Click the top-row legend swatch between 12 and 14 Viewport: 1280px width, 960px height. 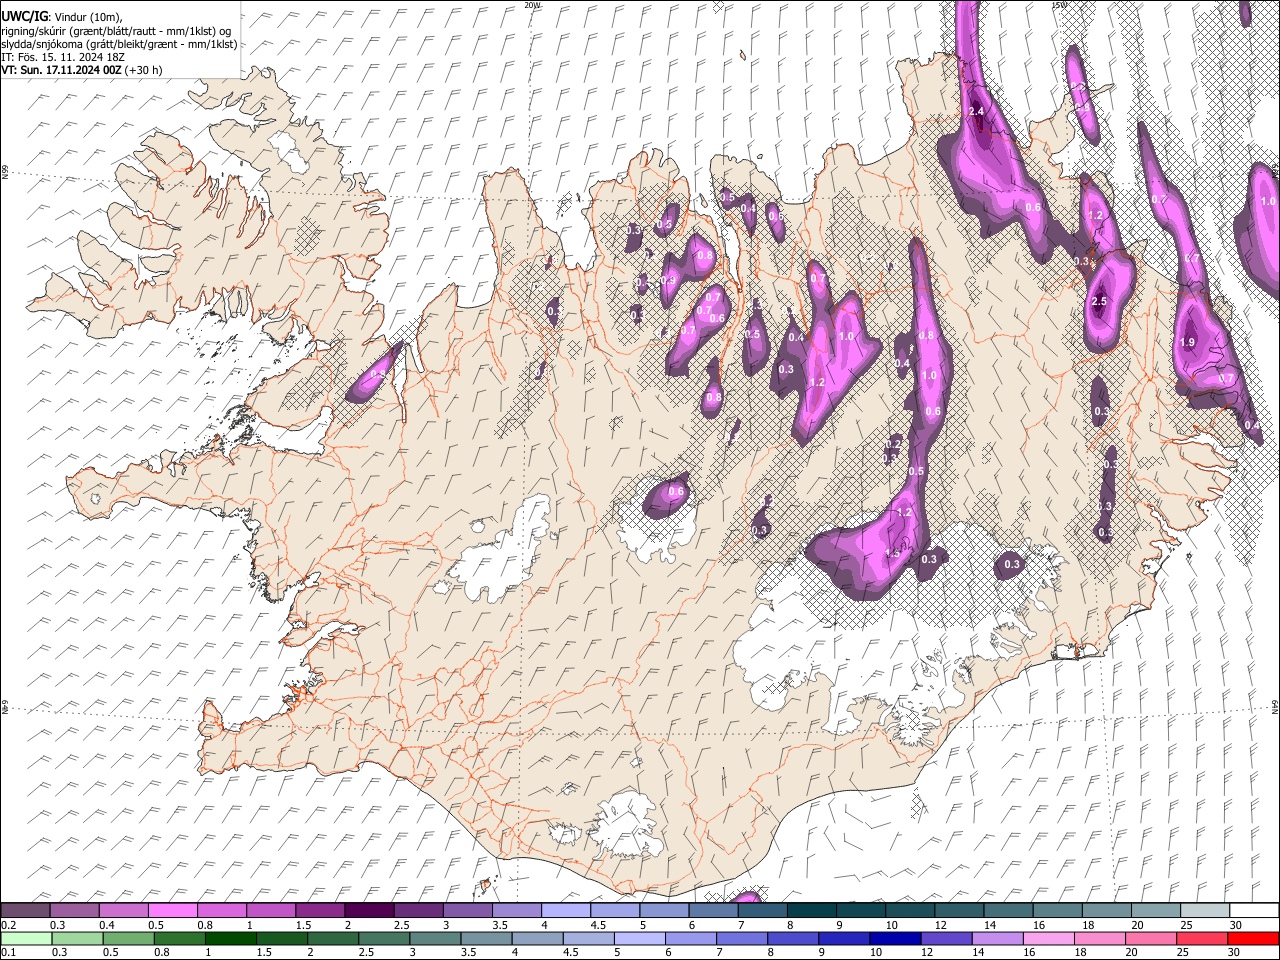point(959,910)
